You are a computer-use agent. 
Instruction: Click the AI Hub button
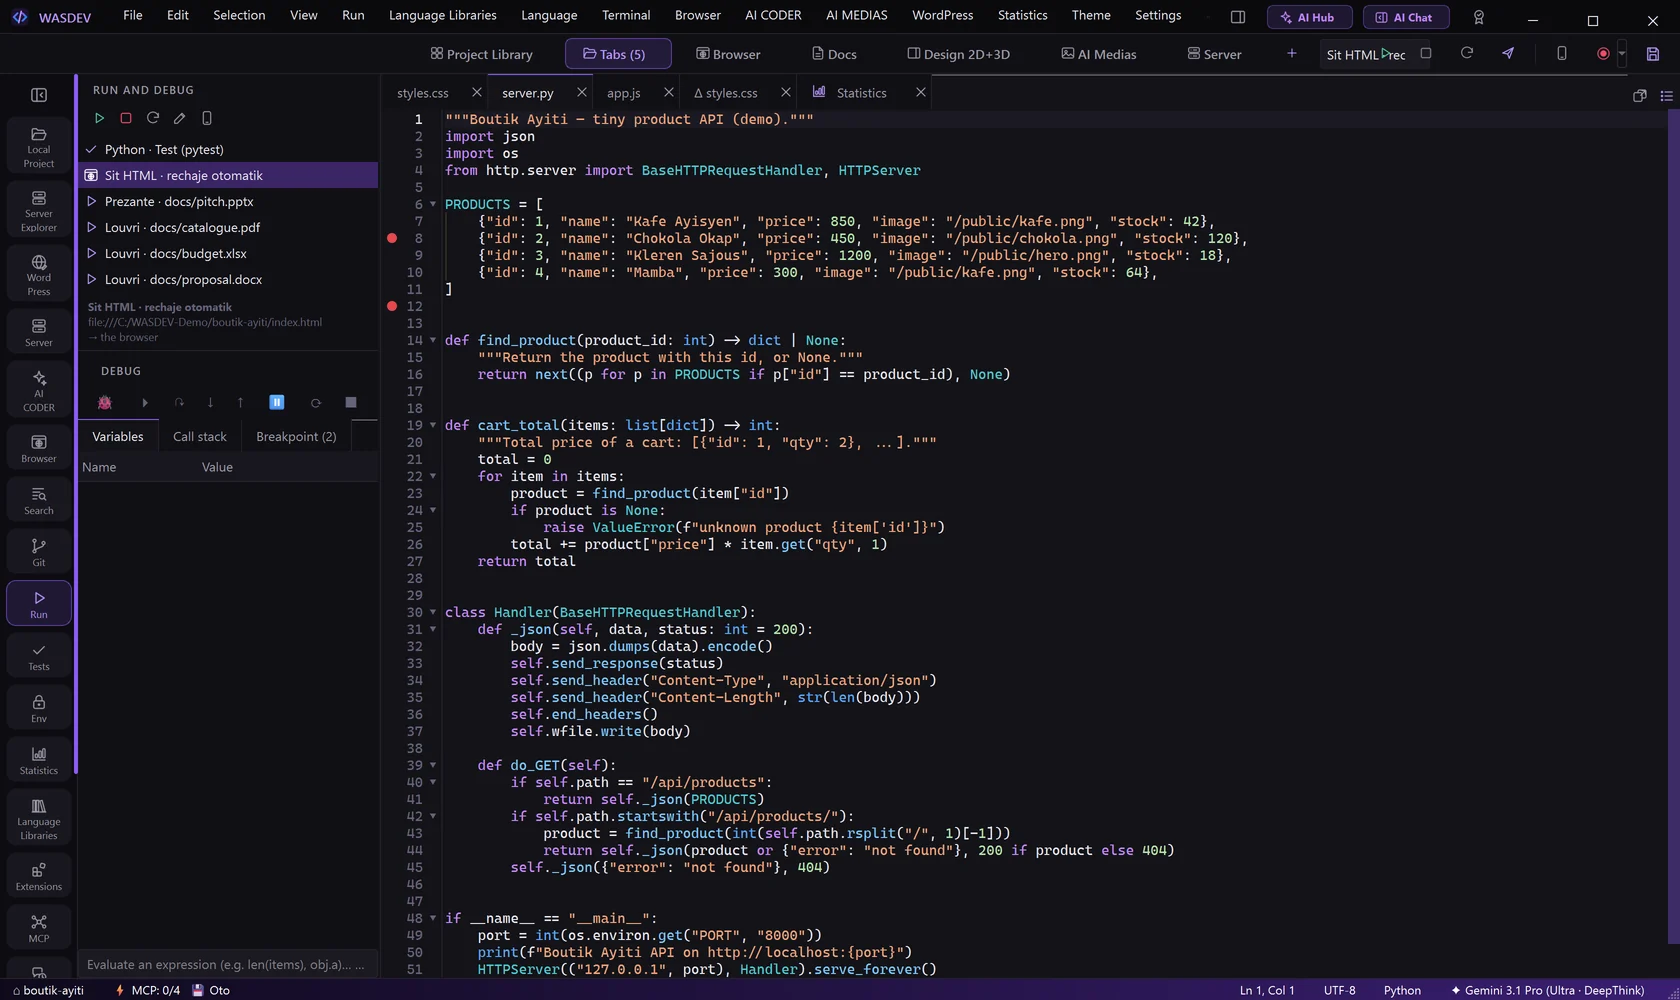pos(1309,17)
